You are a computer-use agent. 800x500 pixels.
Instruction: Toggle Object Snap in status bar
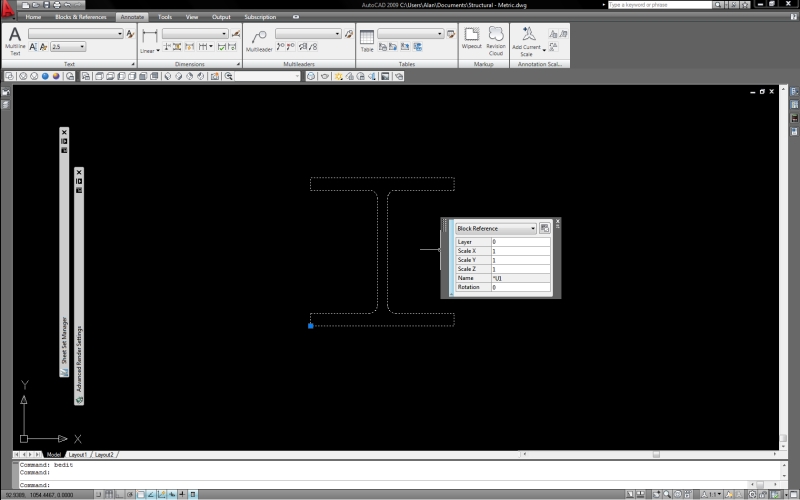click(x=140, y=494)
